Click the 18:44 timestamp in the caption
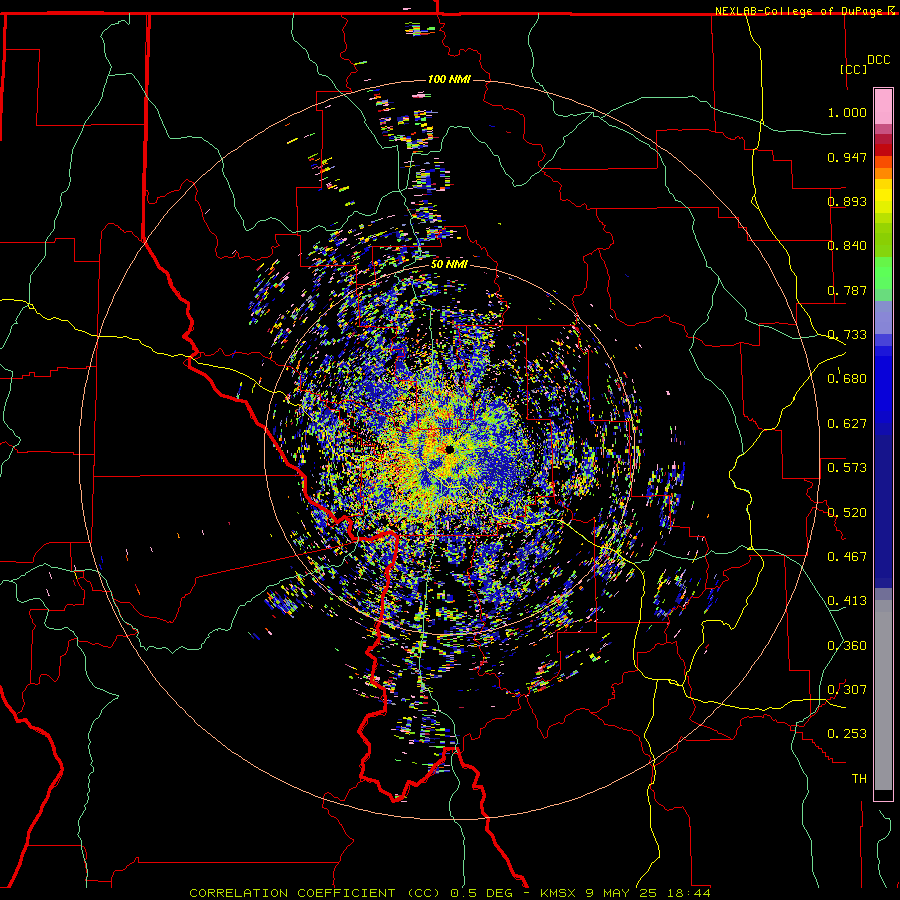 point(688,893)
